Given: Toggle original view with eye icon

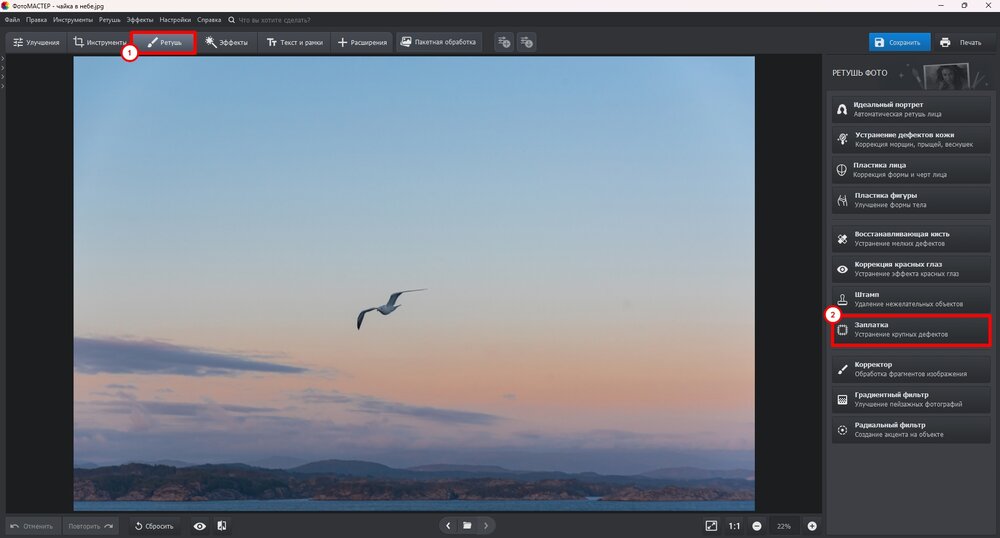Looking at the screenshot, I should point(199,526).
